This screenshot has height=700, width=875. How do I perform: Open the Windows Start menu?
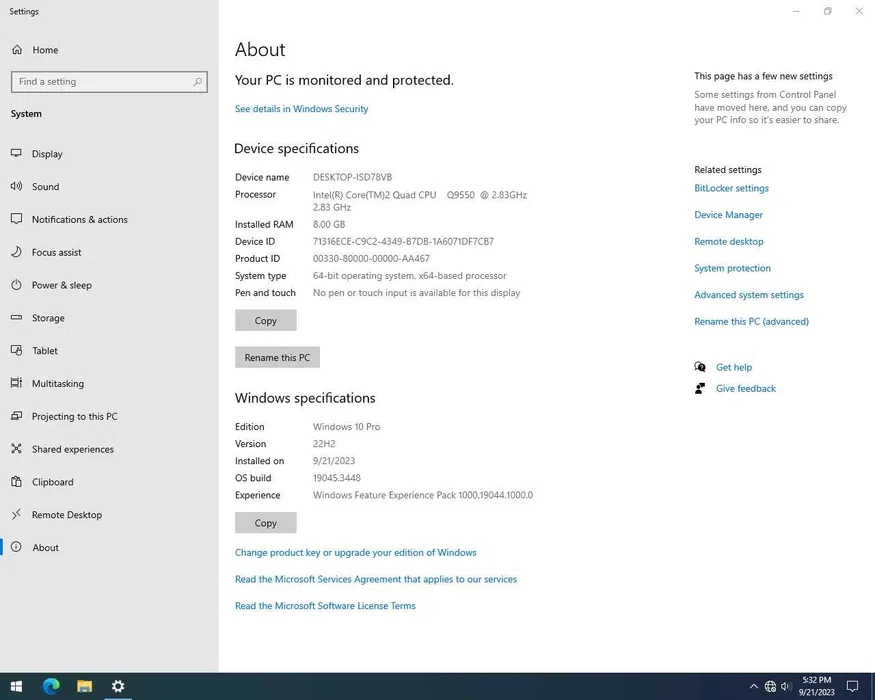point(16,686)
